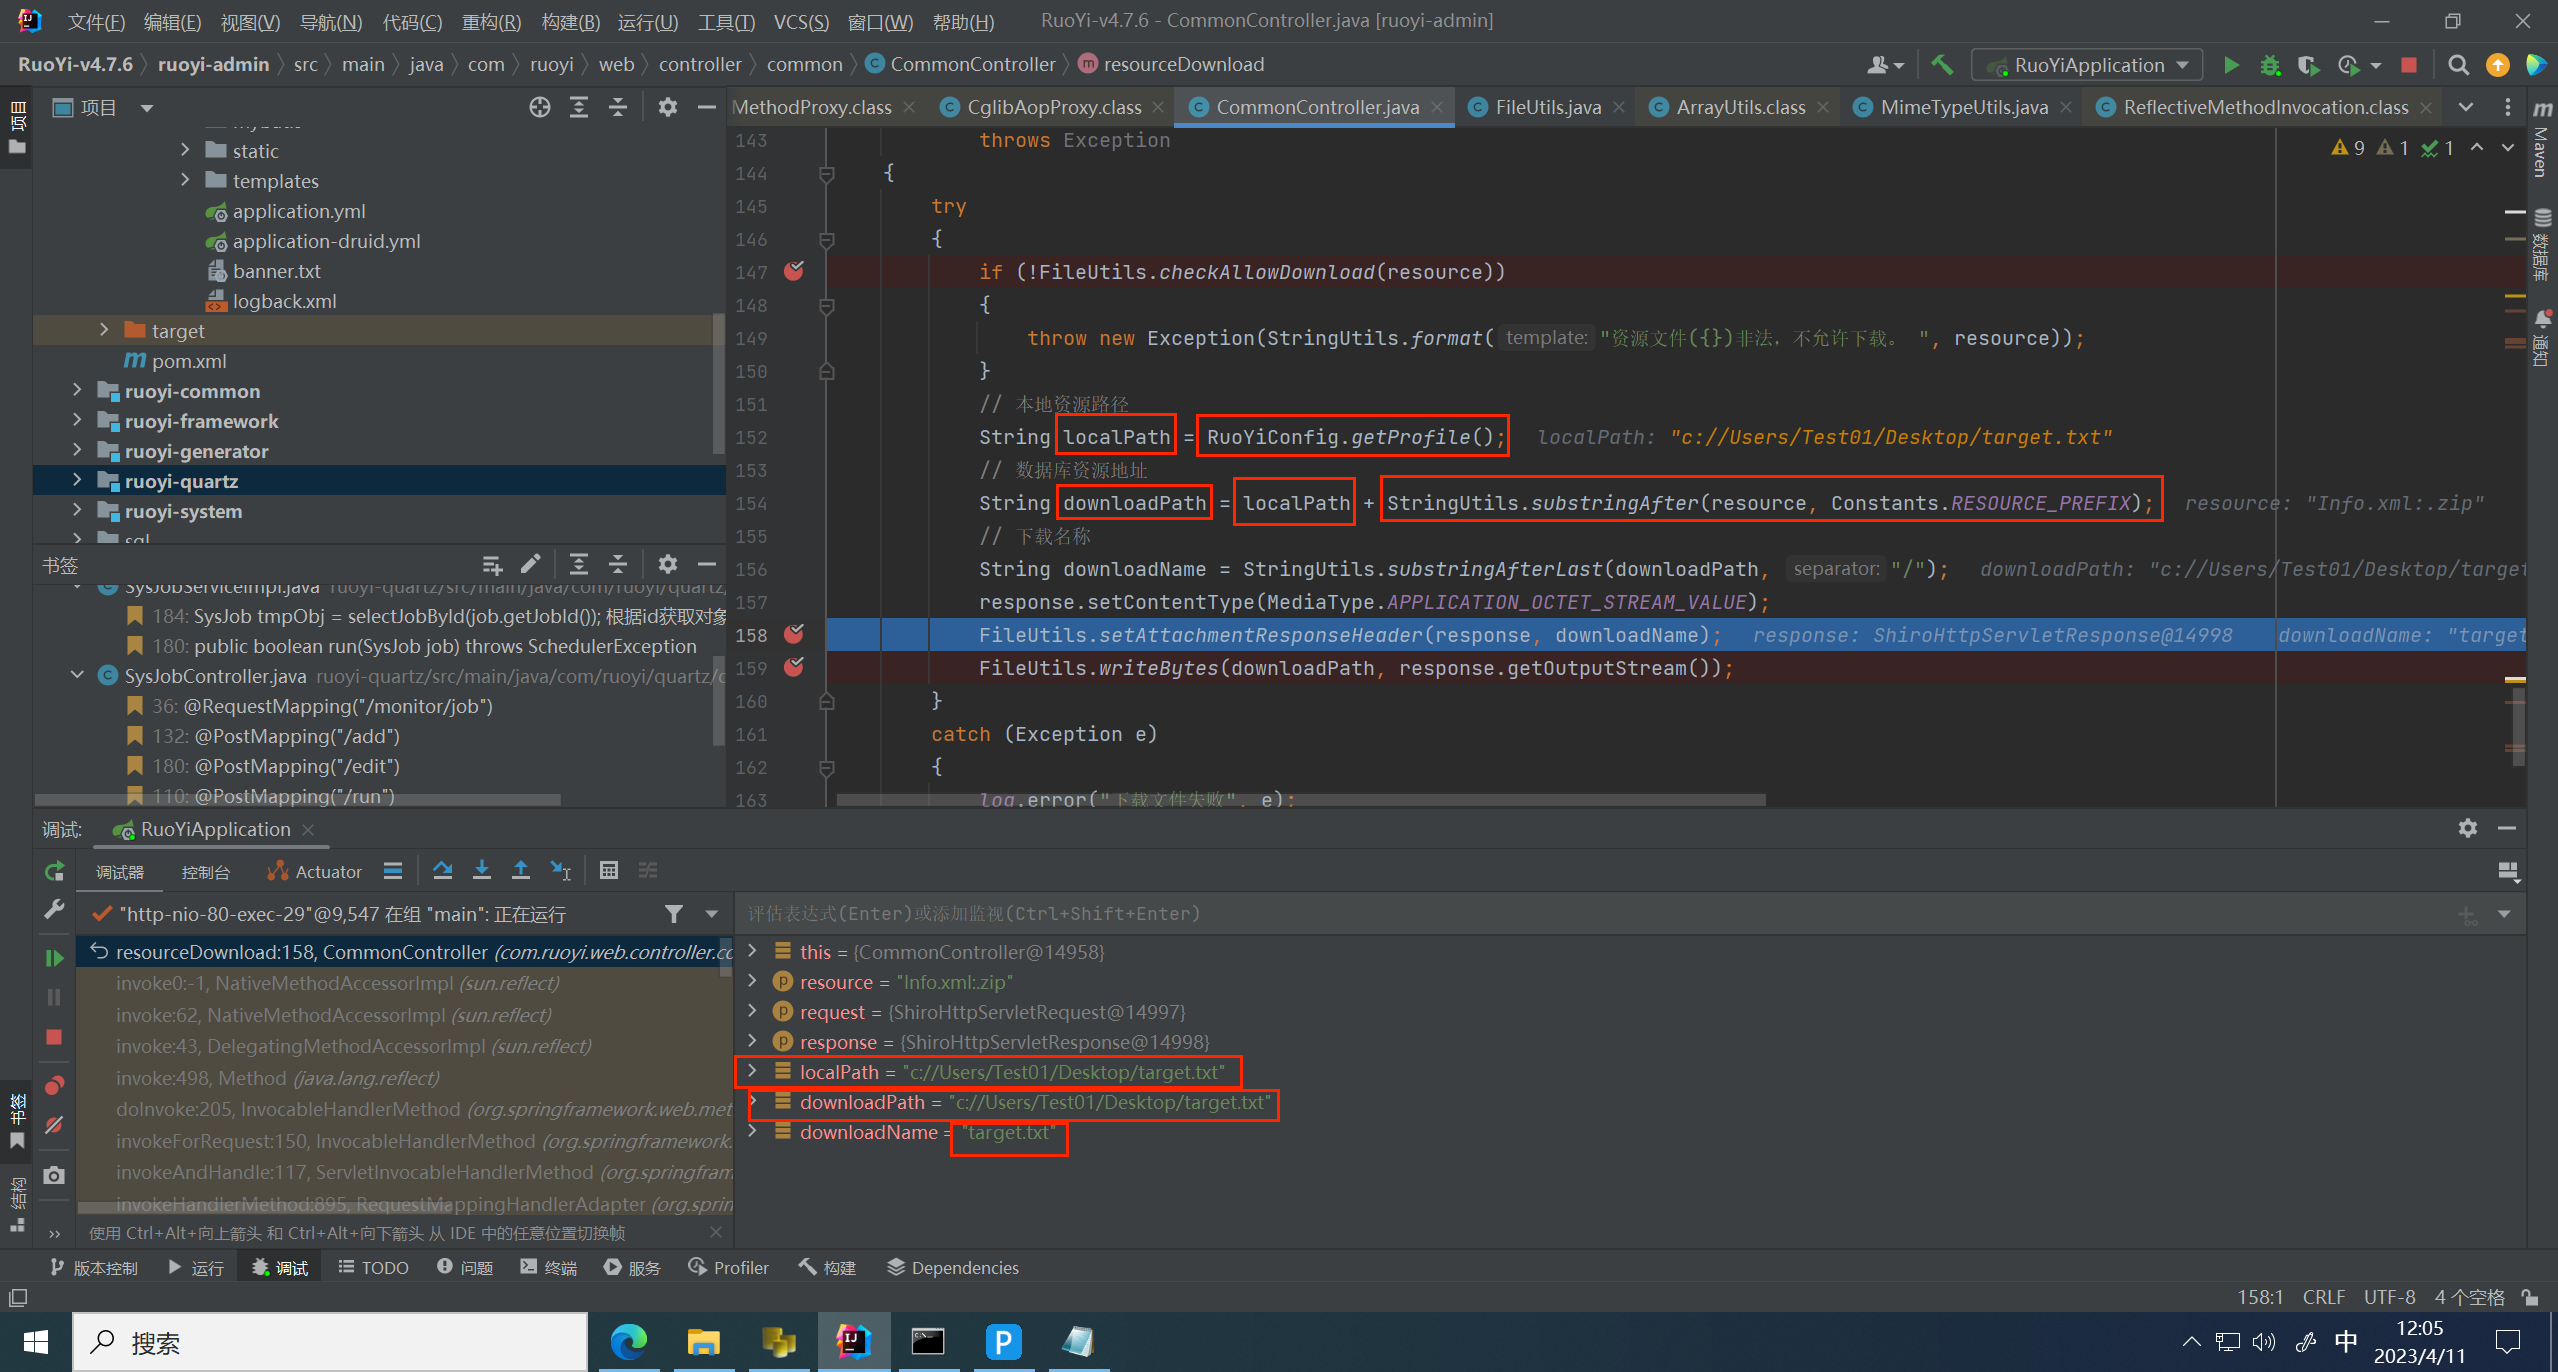This screenshot has width=2558, height=1372.
Task: Open View Breakpoints double red dot icon
Action: [54, 1086]
